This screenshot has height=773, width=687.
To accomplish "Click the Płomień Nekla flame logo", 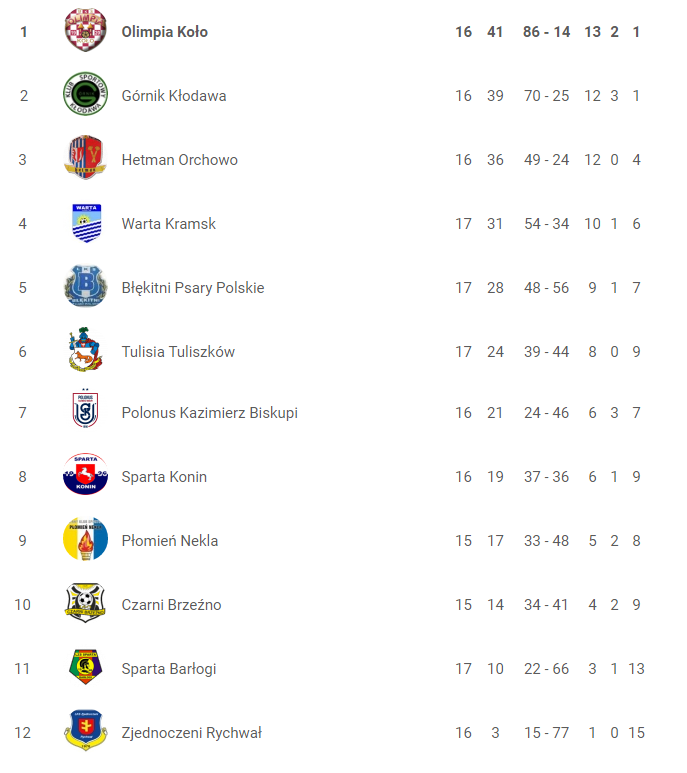I will click(85, 539).
